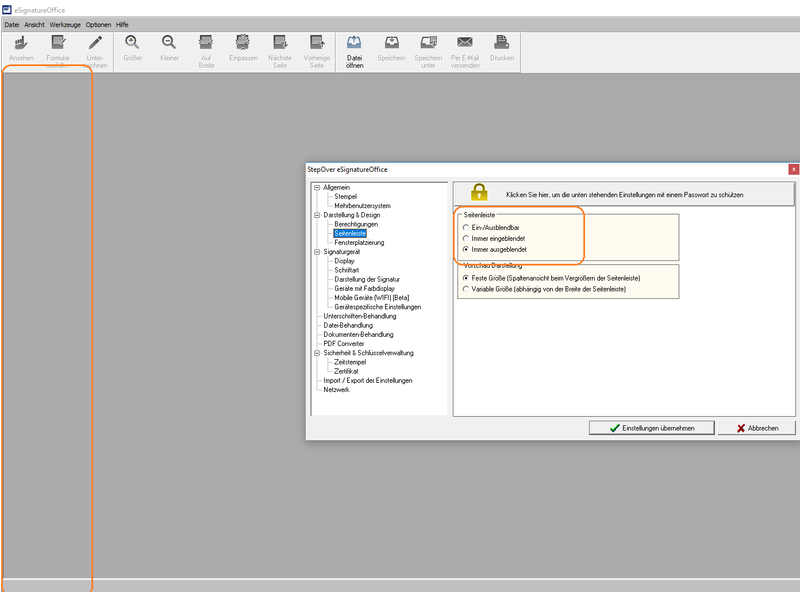Click the Größer zoom-in icon
Viewport: 800px width, 592px height.
[132, 43]
